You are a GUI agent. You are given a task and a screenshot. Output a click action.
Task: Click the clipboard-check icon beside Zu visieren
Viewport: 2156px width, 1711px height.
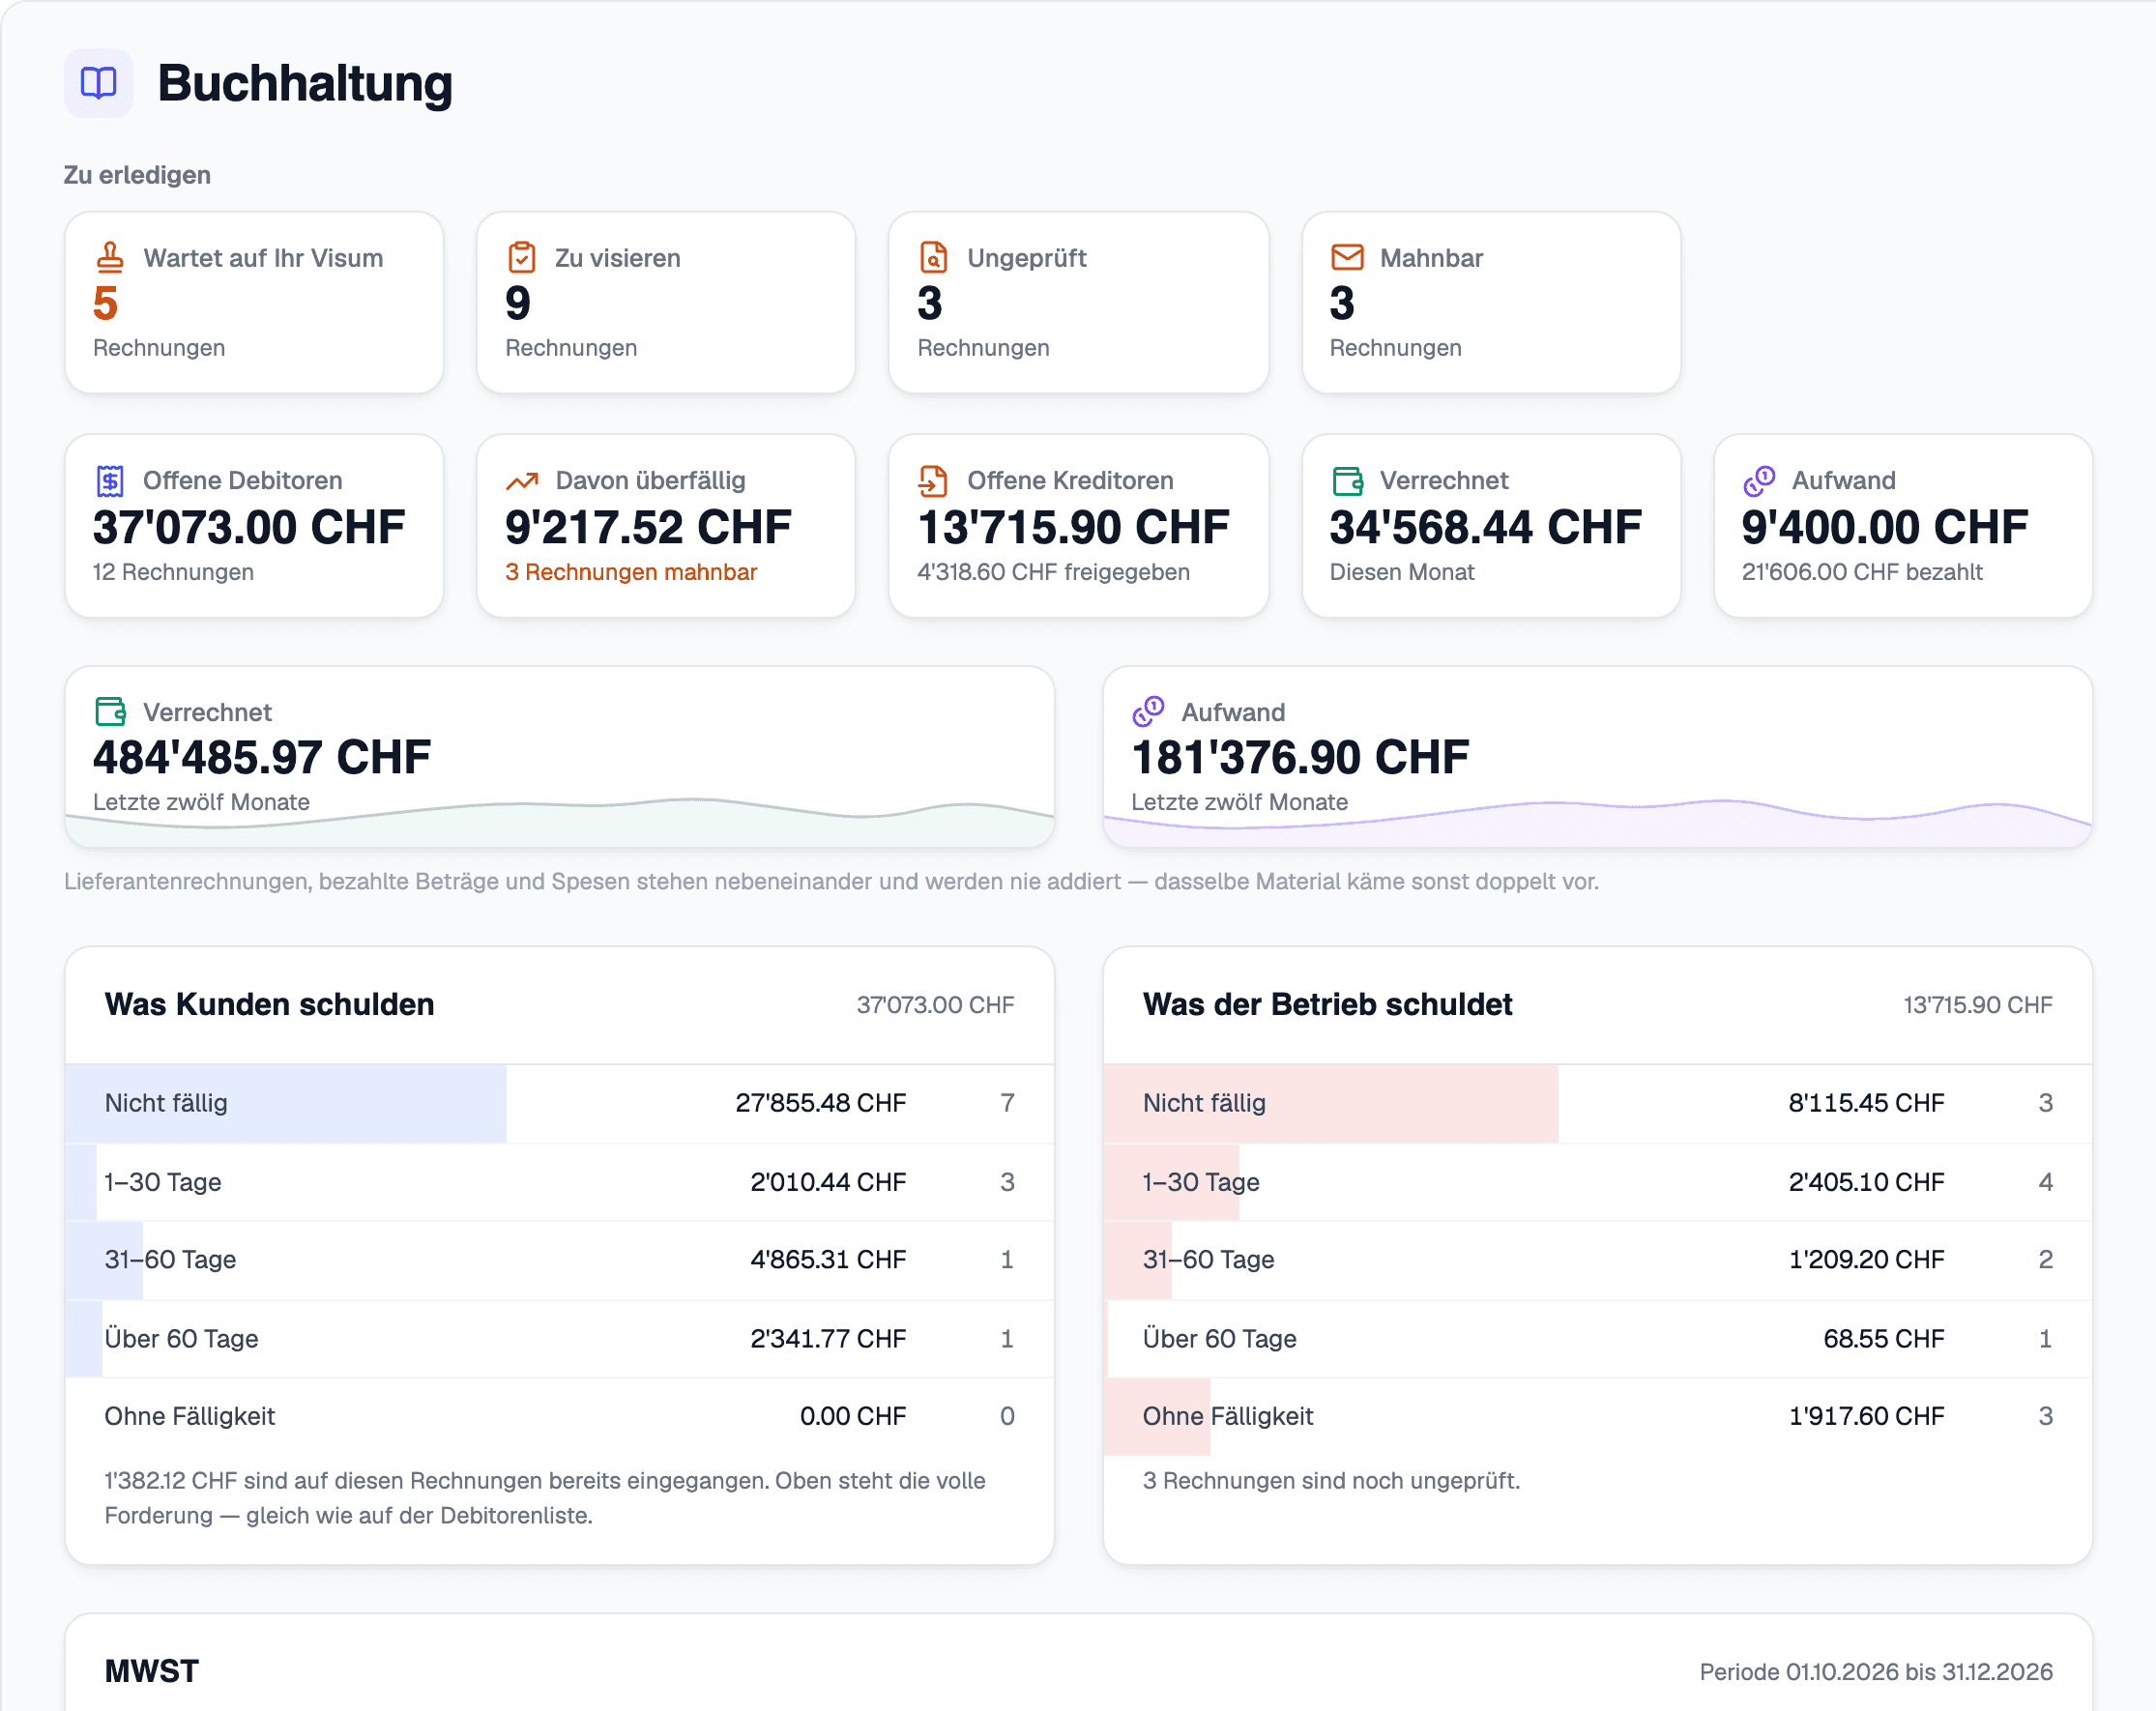(522, 258)
